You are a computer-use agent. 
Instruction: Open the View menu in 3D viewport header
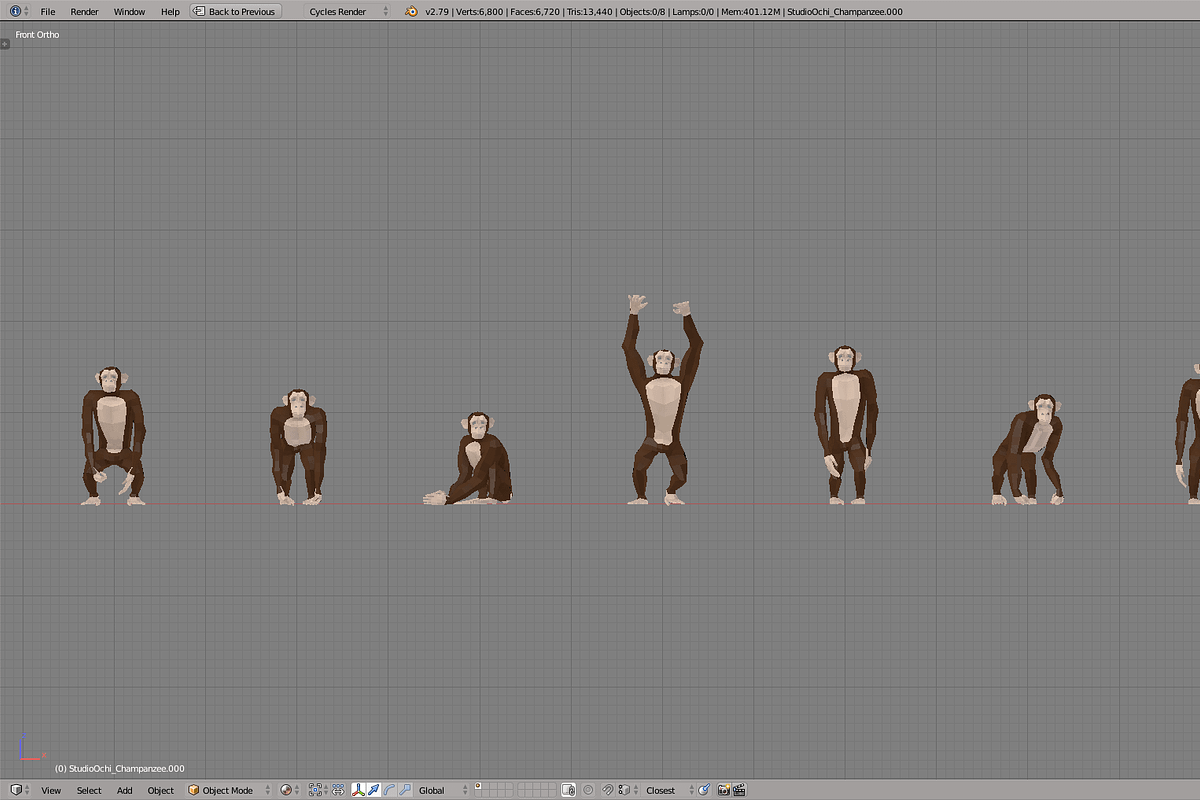point(51,790)
